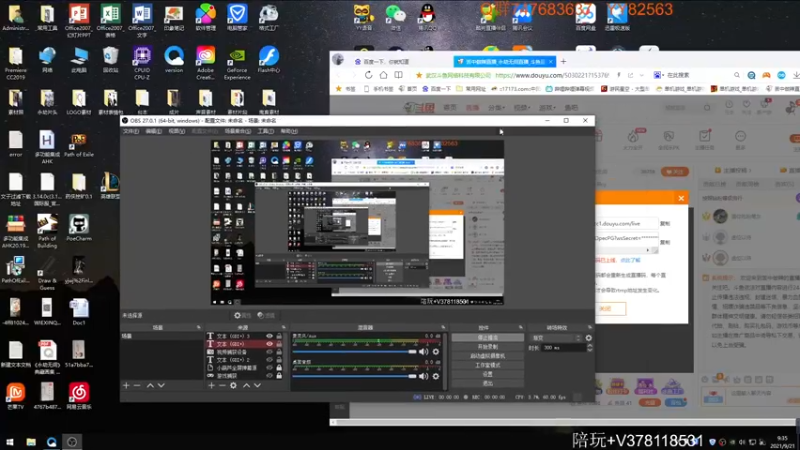Click 开始录制 button in OBS Controls
800x450 pixels.
[x=488, y=347]
